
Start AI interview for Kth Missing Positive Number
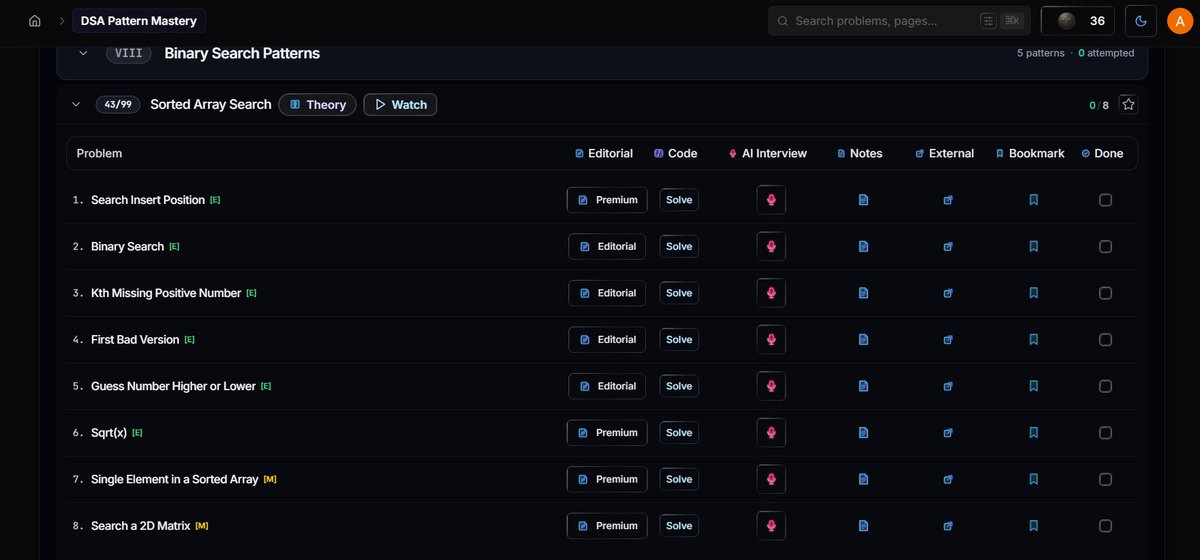[771, 293]
